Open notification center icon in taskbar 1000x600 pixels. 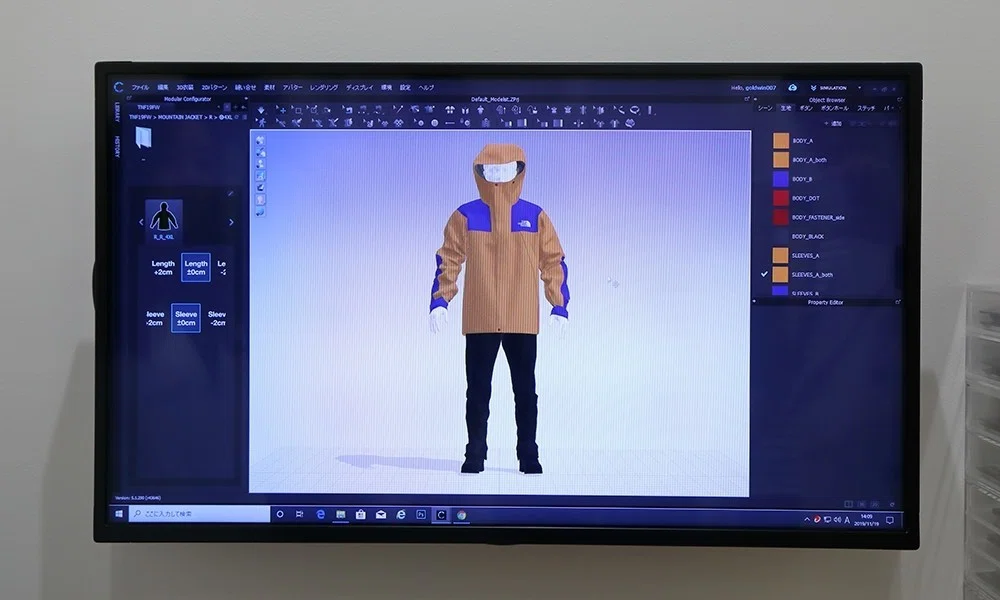[x=890, y=520]
